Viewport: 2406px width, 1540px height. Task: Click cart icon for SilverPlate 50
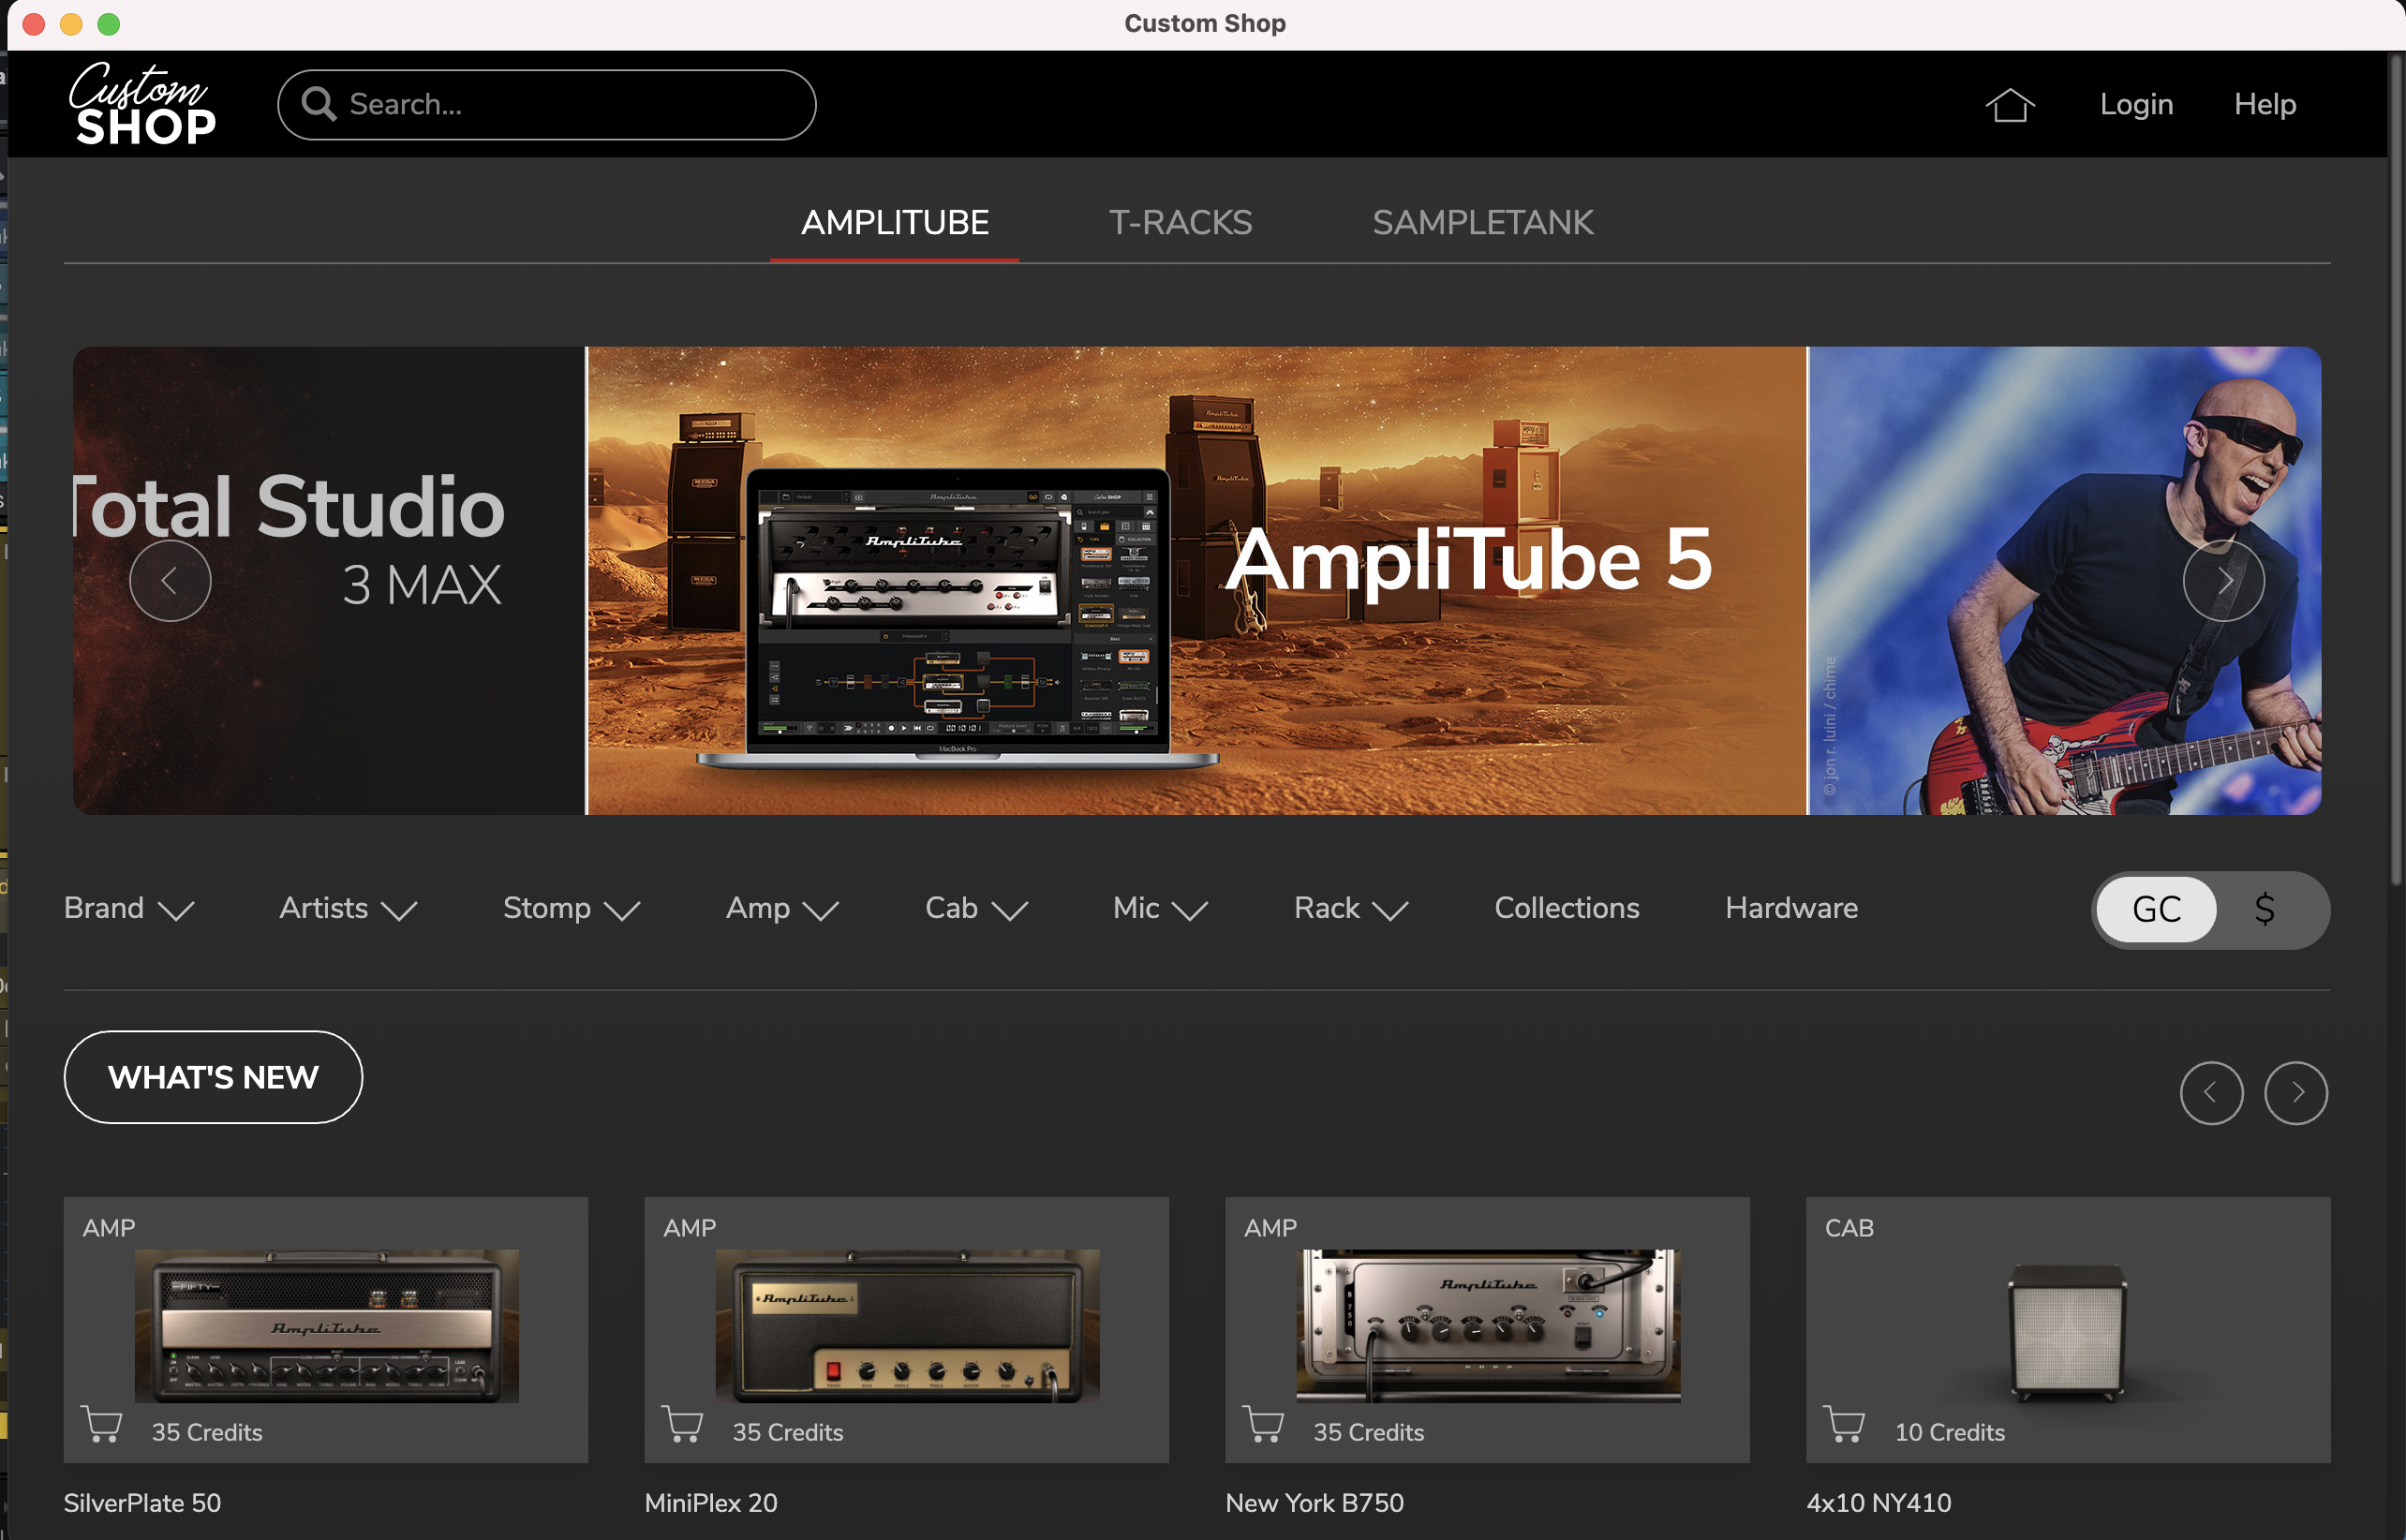point(102,1423)
